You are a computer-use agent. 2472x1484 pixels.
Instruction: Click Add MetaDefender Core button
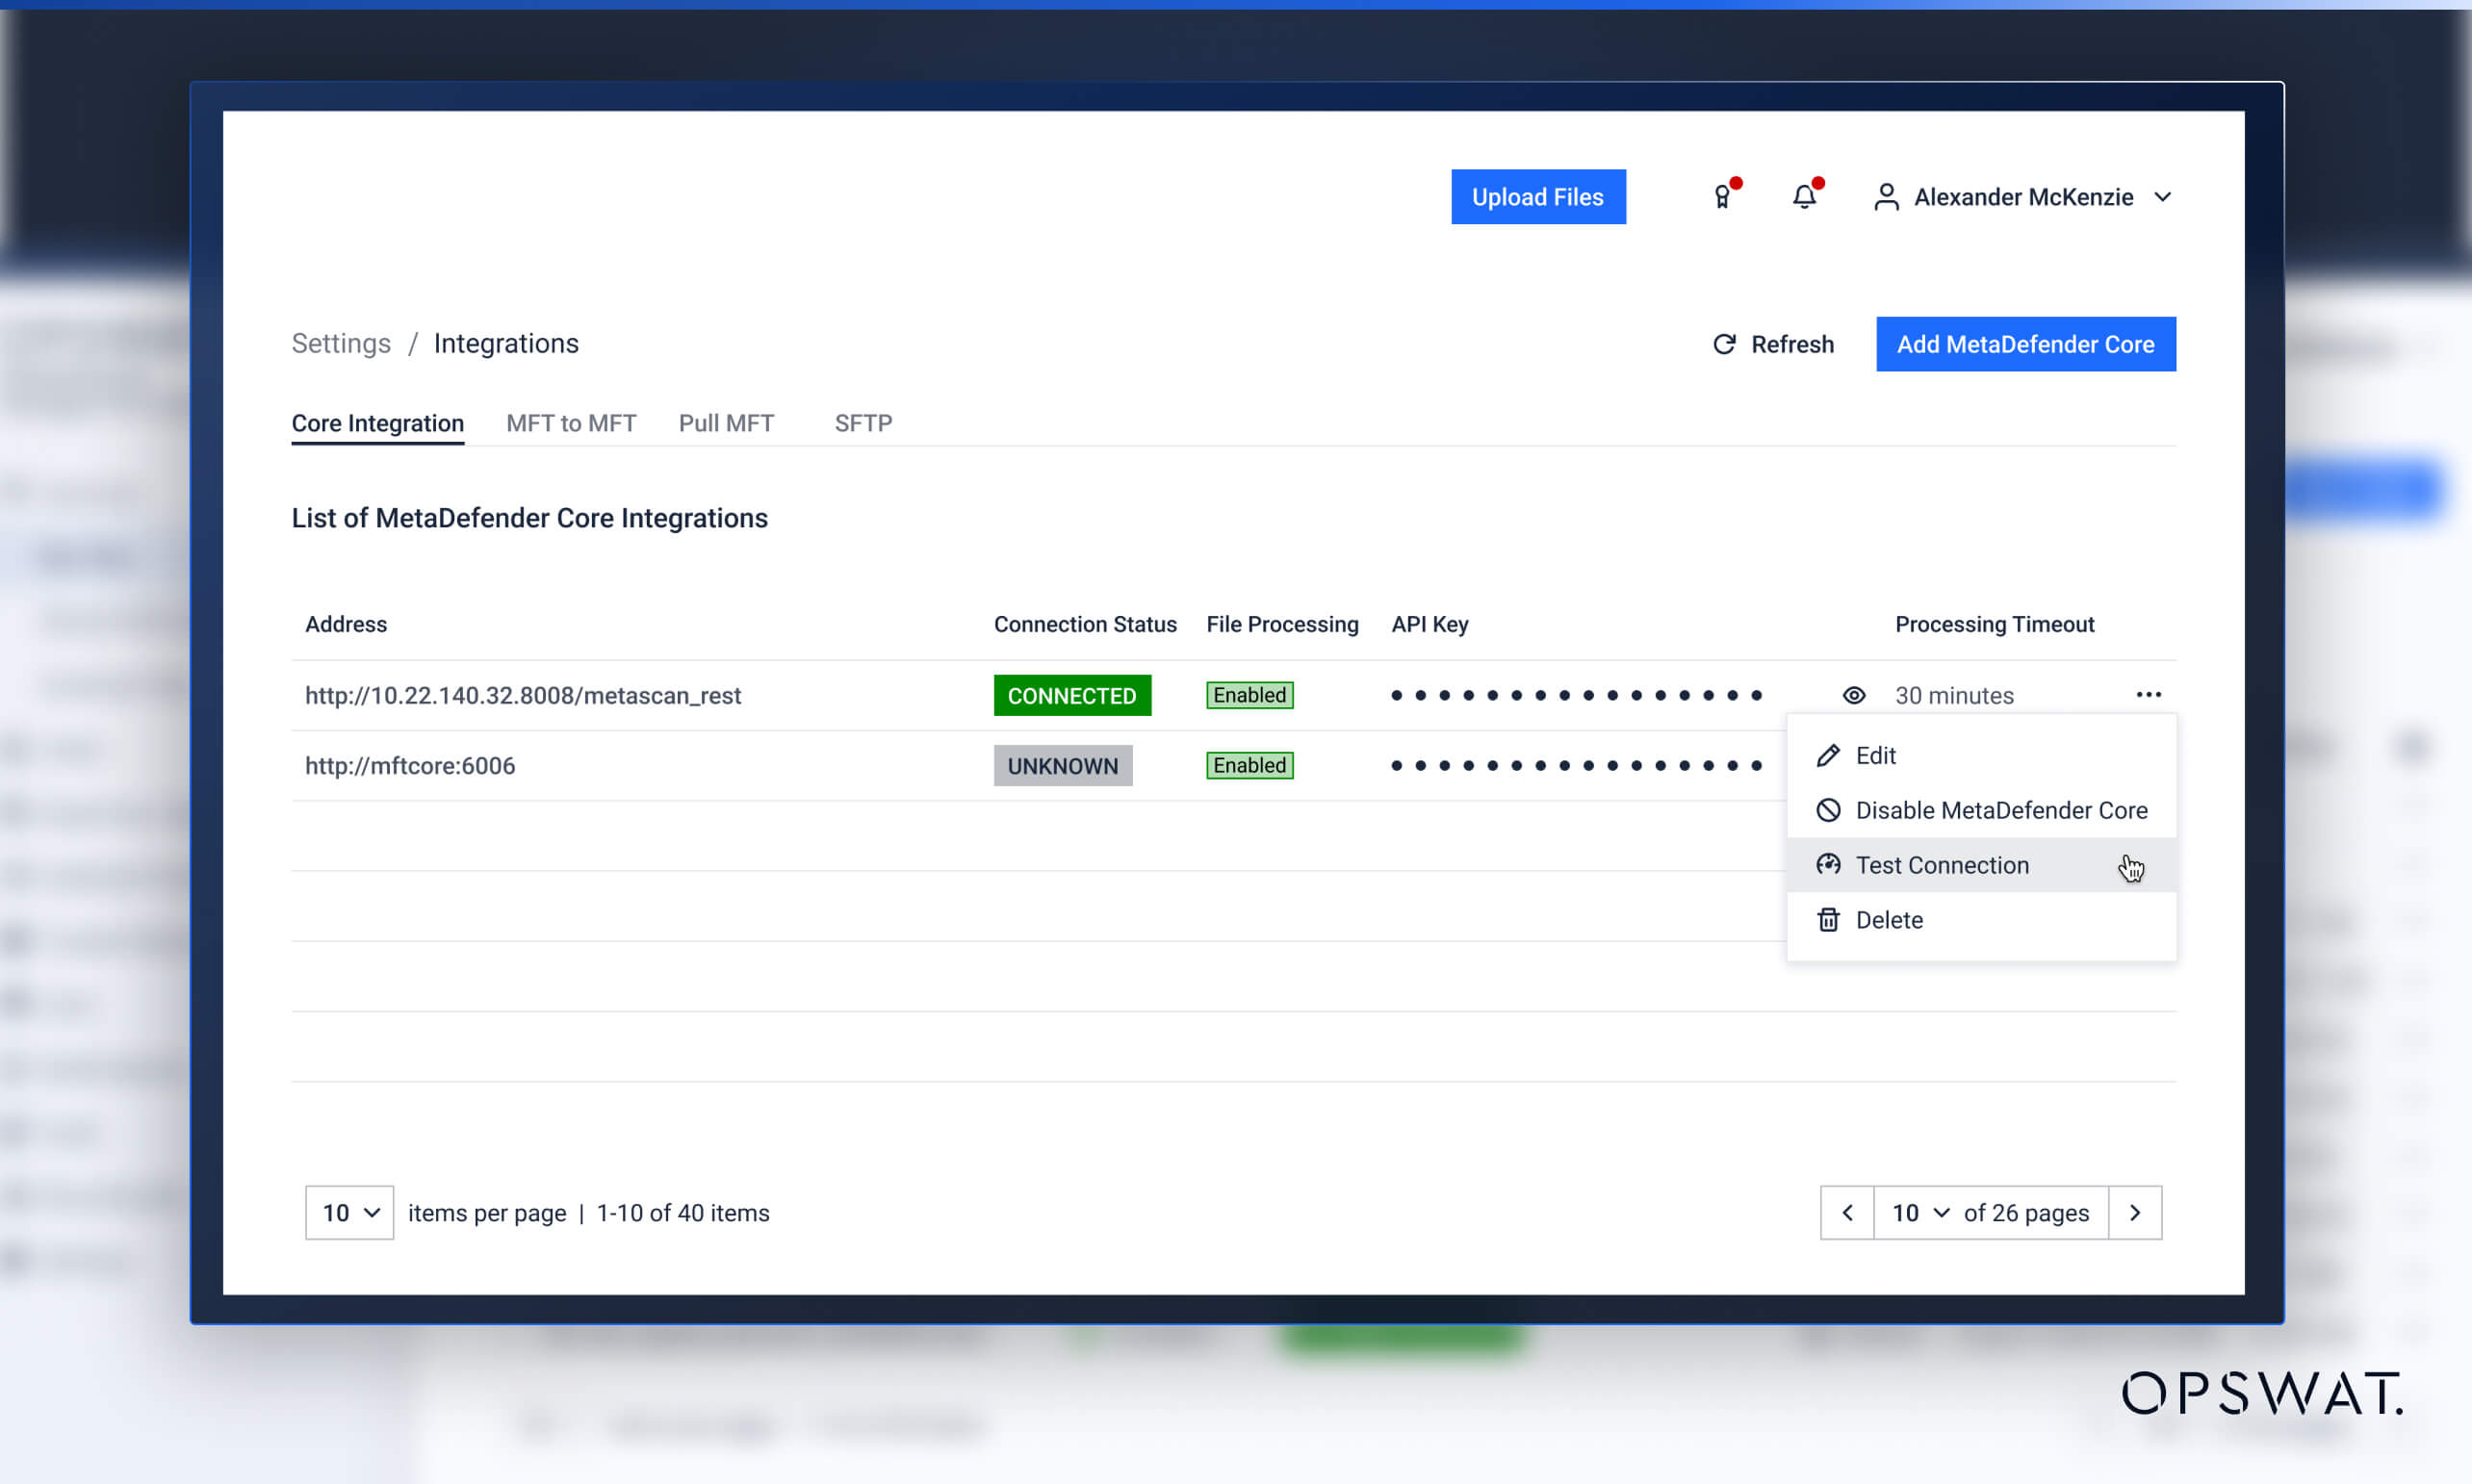click(x=2026, y=344)
